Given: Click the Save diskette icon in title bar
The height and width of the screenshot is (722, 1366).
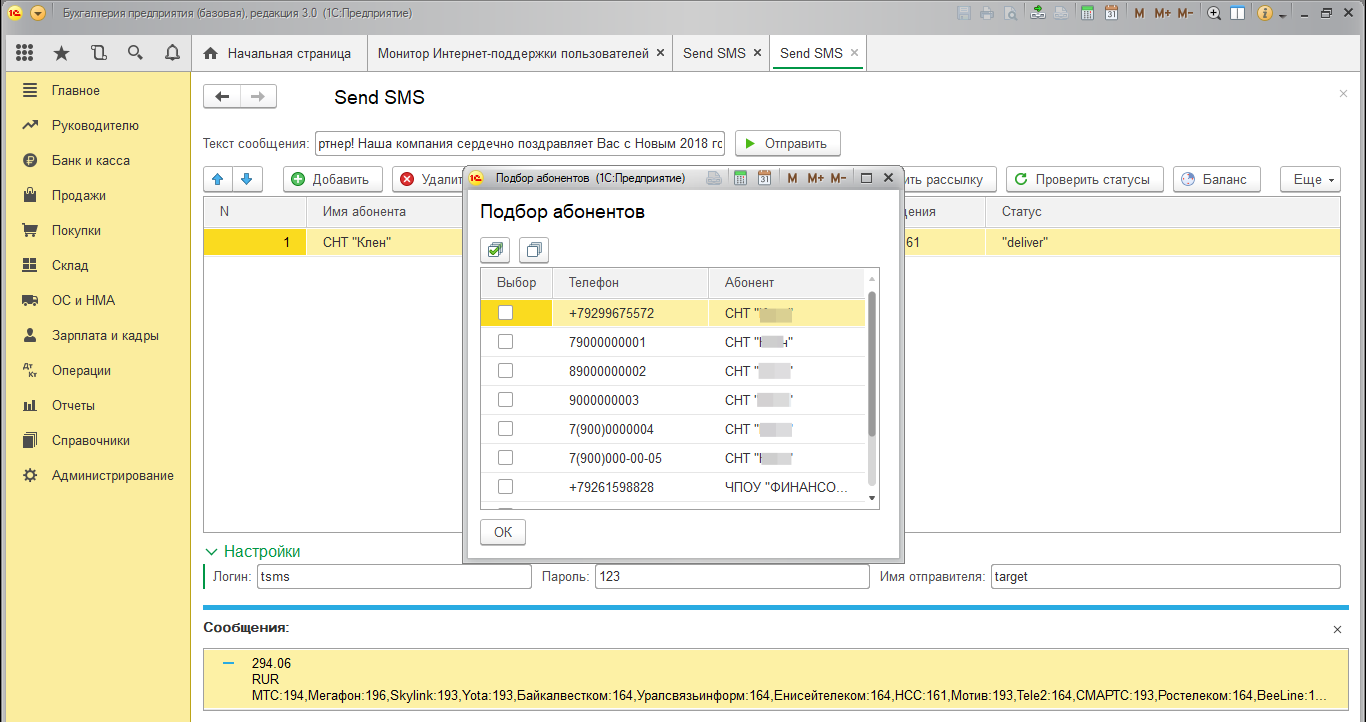Looking at the screenshot, I should (964, 13).
